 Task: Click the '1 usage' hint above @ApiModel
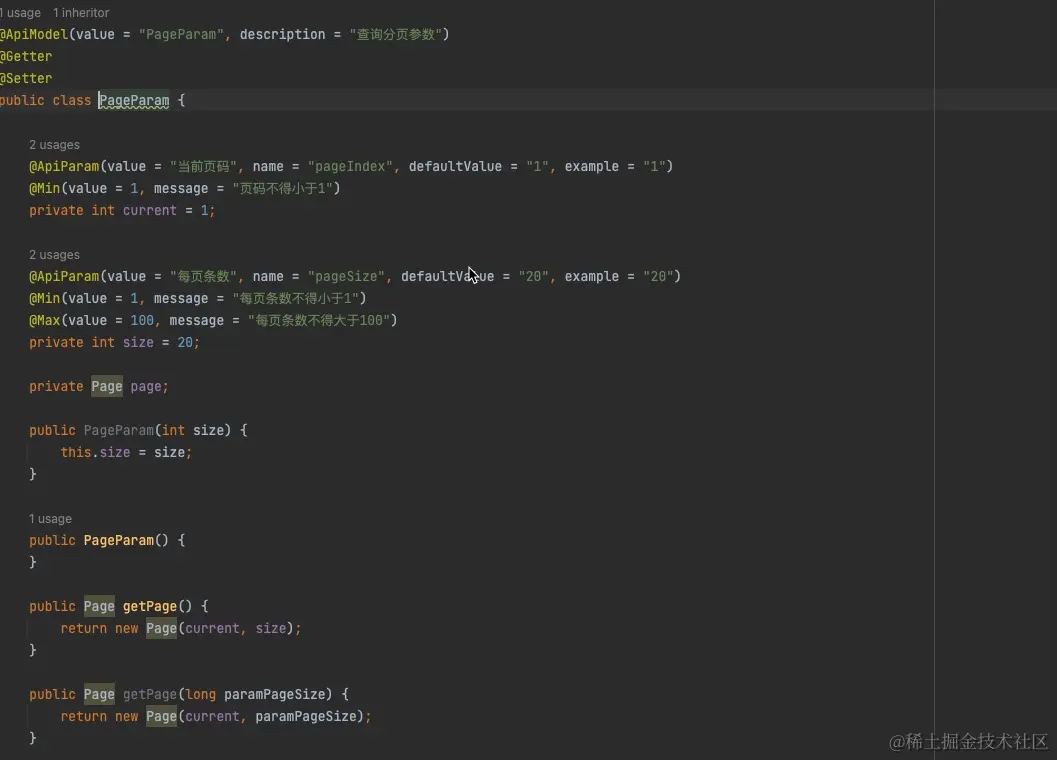20,13
